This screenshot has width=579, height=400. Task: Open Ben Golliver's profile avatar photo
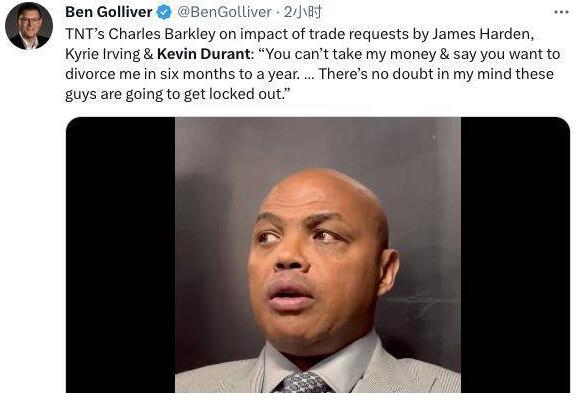pyautogui.click(x=29, y=26)
